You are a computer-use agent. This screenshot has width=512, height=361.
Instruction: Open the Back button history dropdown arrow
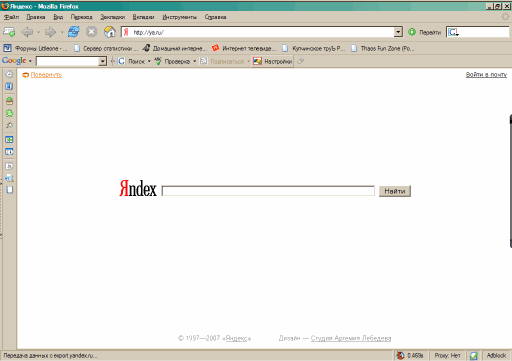38,32
